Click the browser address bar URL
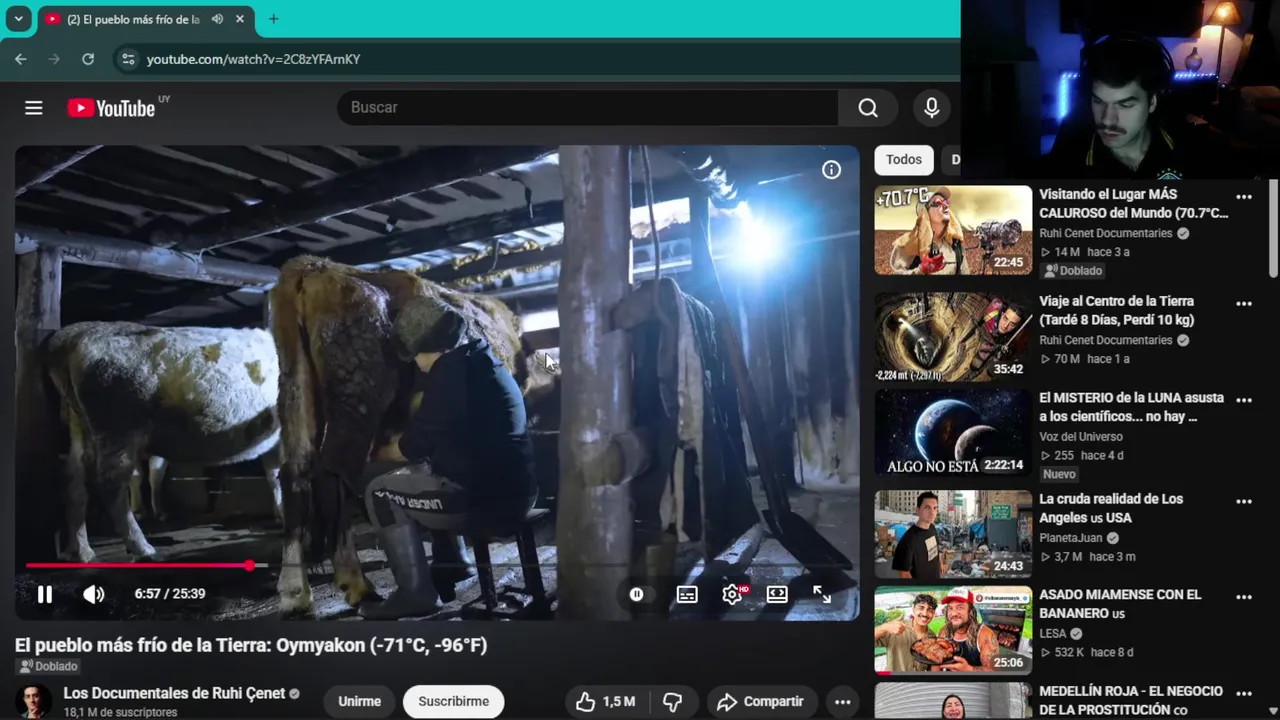Viewport: 1280px width, 720px height. pyautogui.click(x=253, y=60)
